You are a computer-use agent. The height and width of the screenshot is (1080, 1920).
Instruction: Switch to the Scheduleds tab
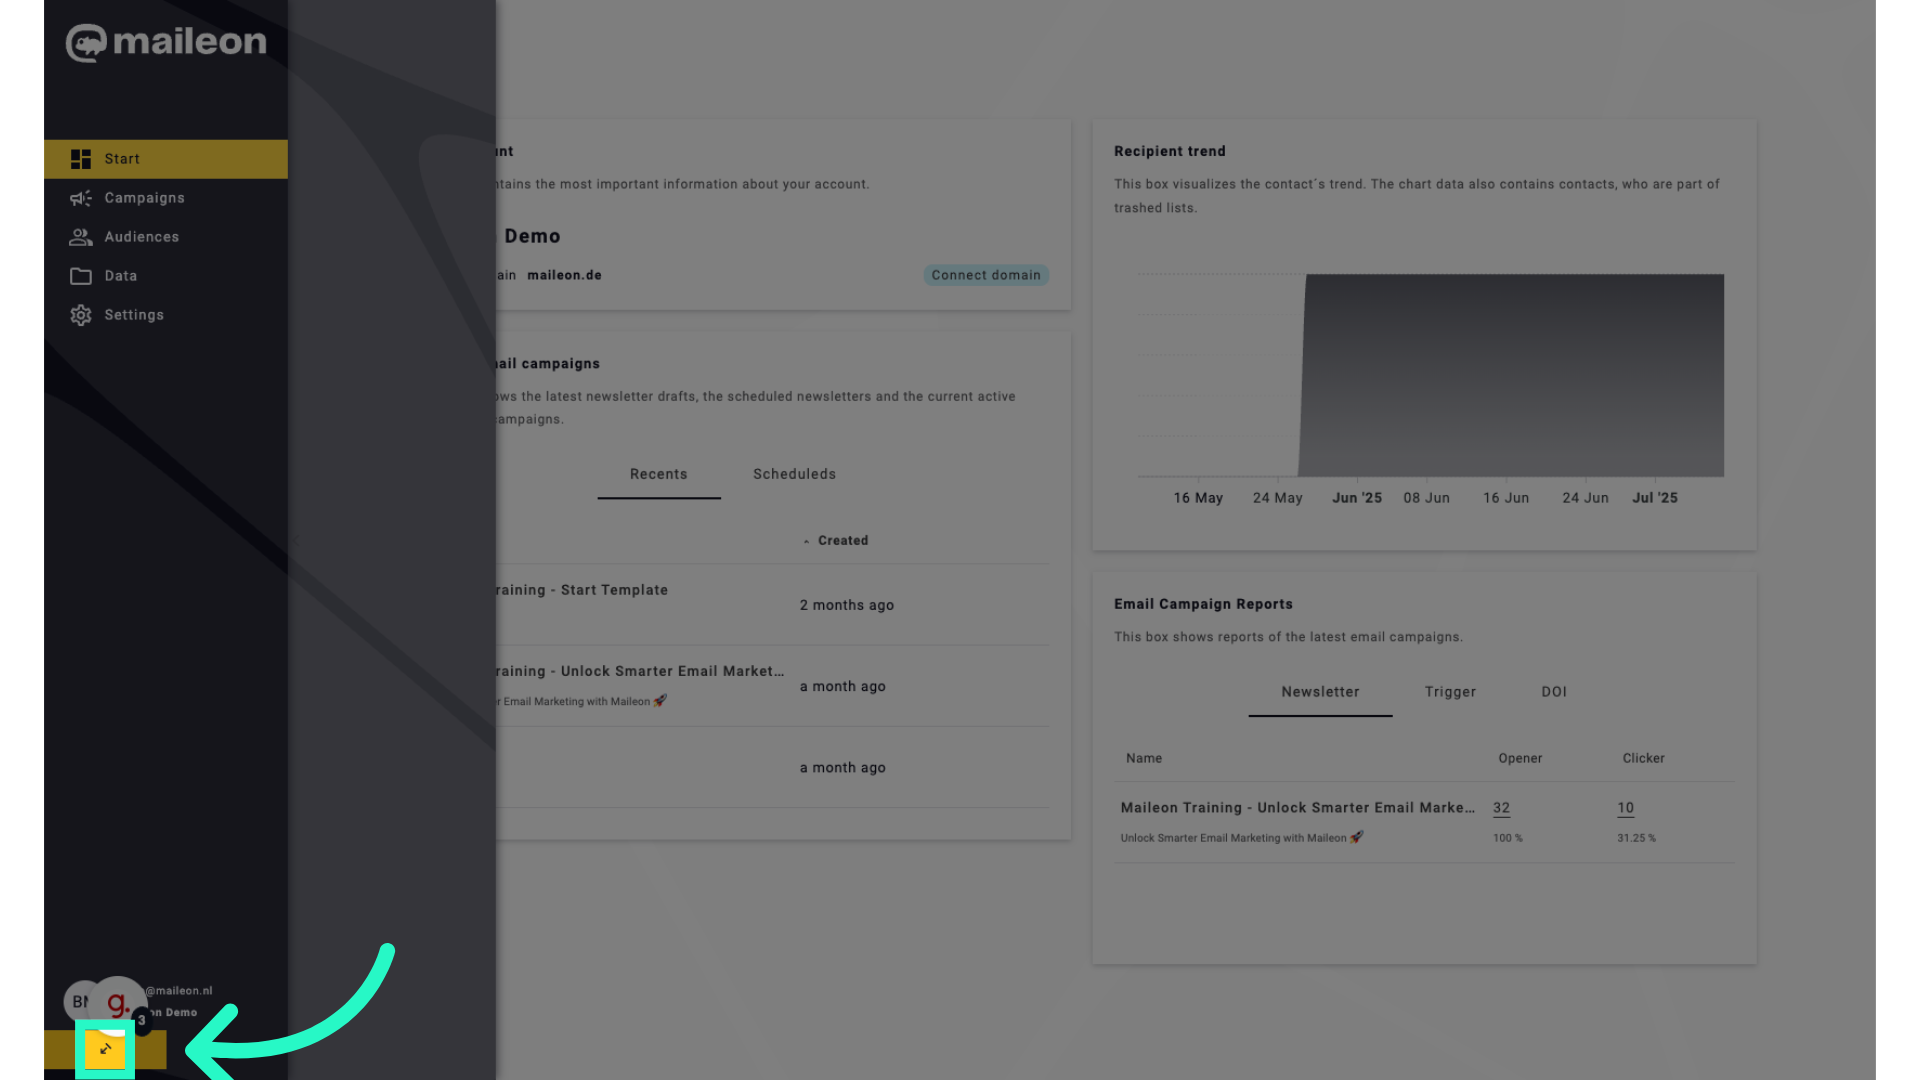click(794, 474)
